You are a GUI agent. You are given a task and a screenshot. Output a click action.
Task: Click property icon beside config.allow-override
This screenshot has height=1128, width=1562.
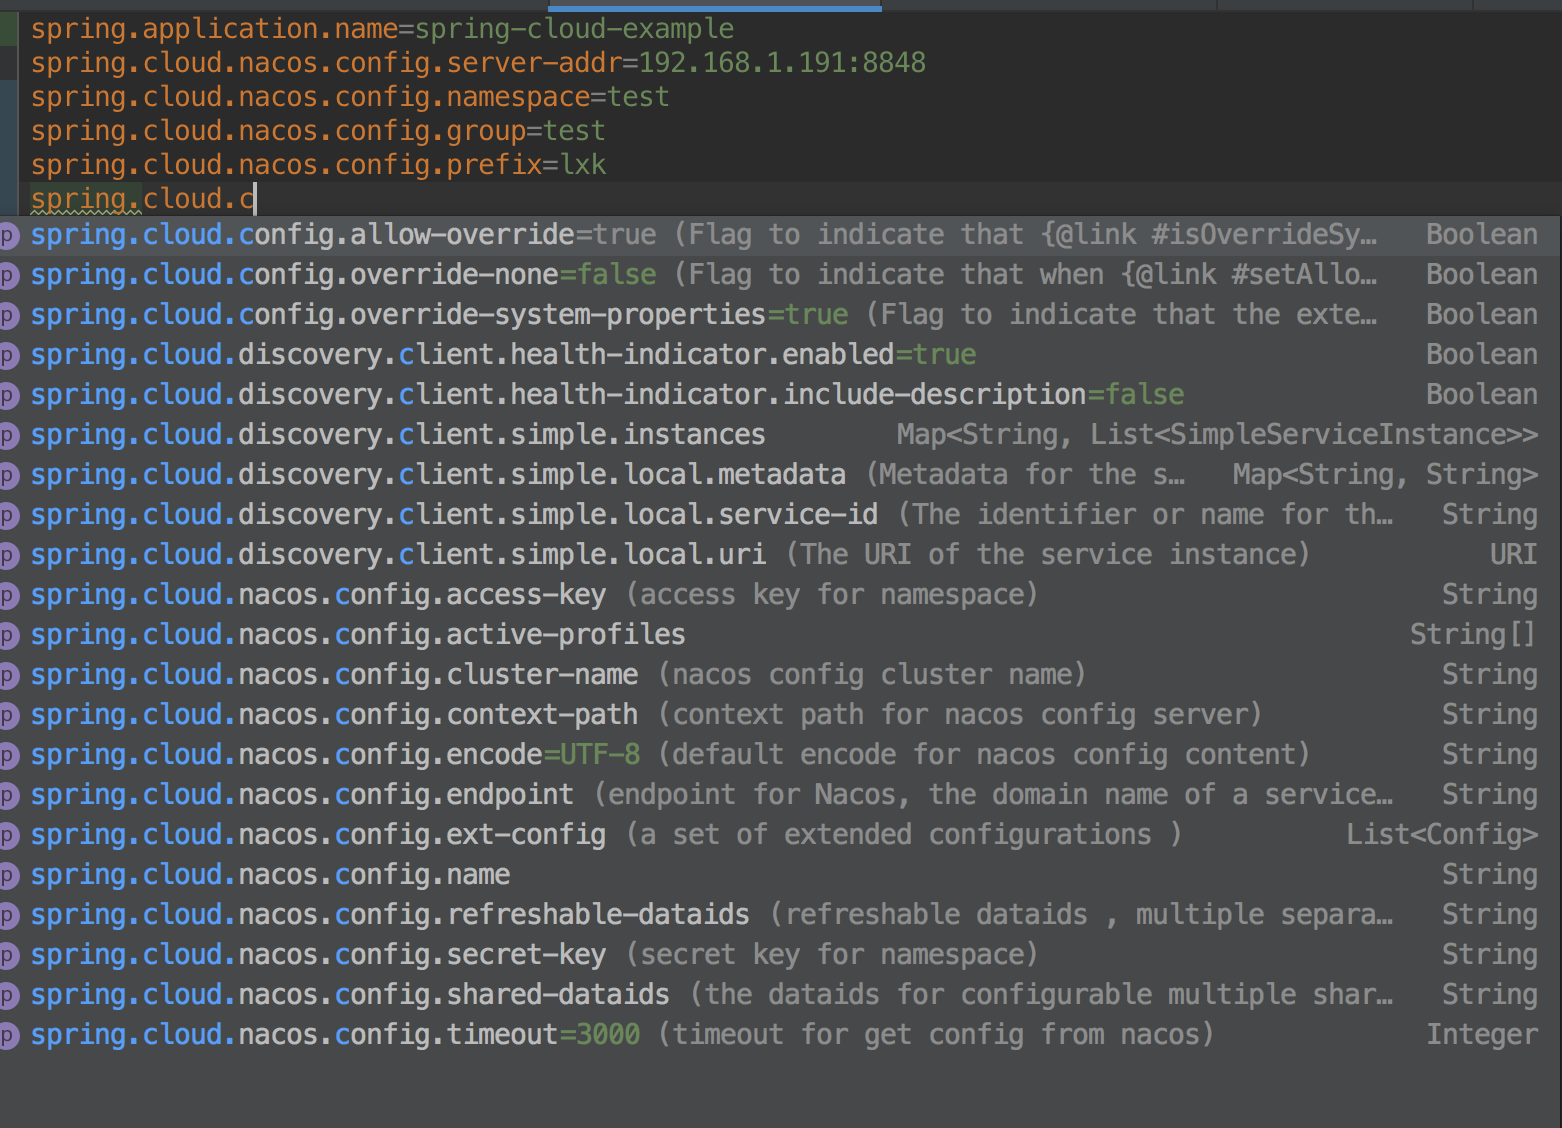point(8,236)
